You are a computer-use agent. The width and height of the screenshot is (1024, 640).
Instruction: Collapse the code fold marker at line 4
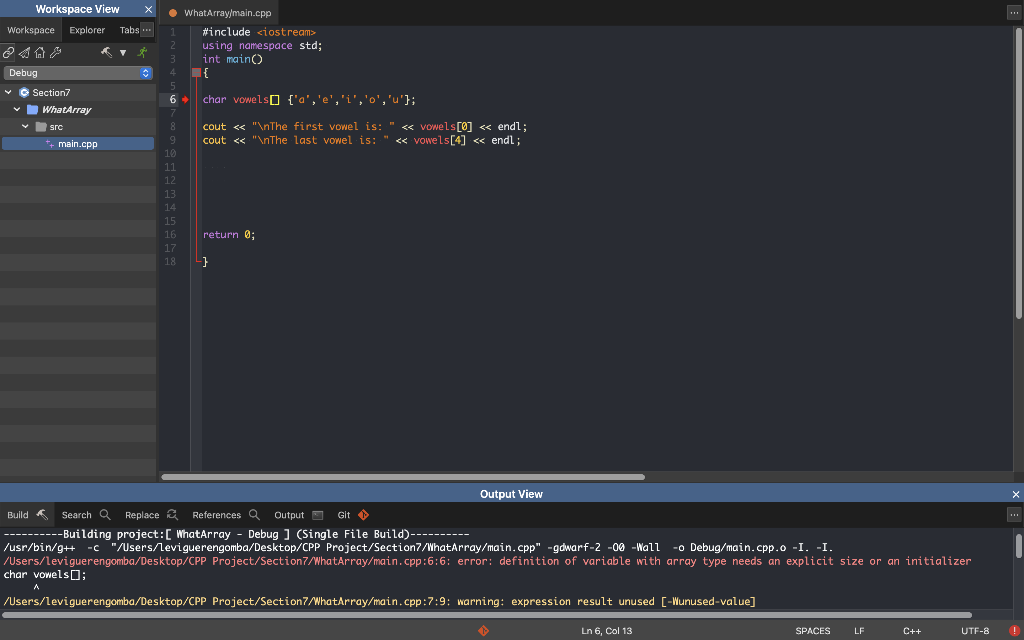pyautogui.click(x=196, y=72)
